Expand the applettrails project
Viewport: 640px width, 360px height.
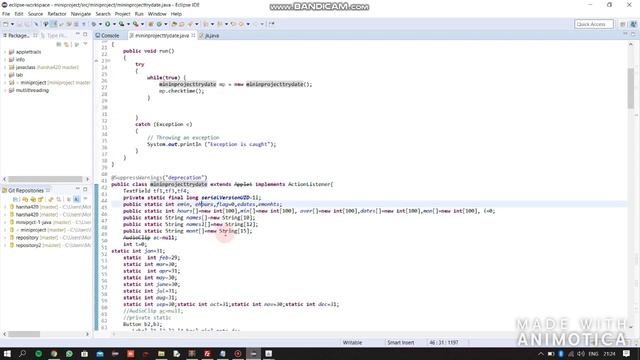[x=5, y=52]
